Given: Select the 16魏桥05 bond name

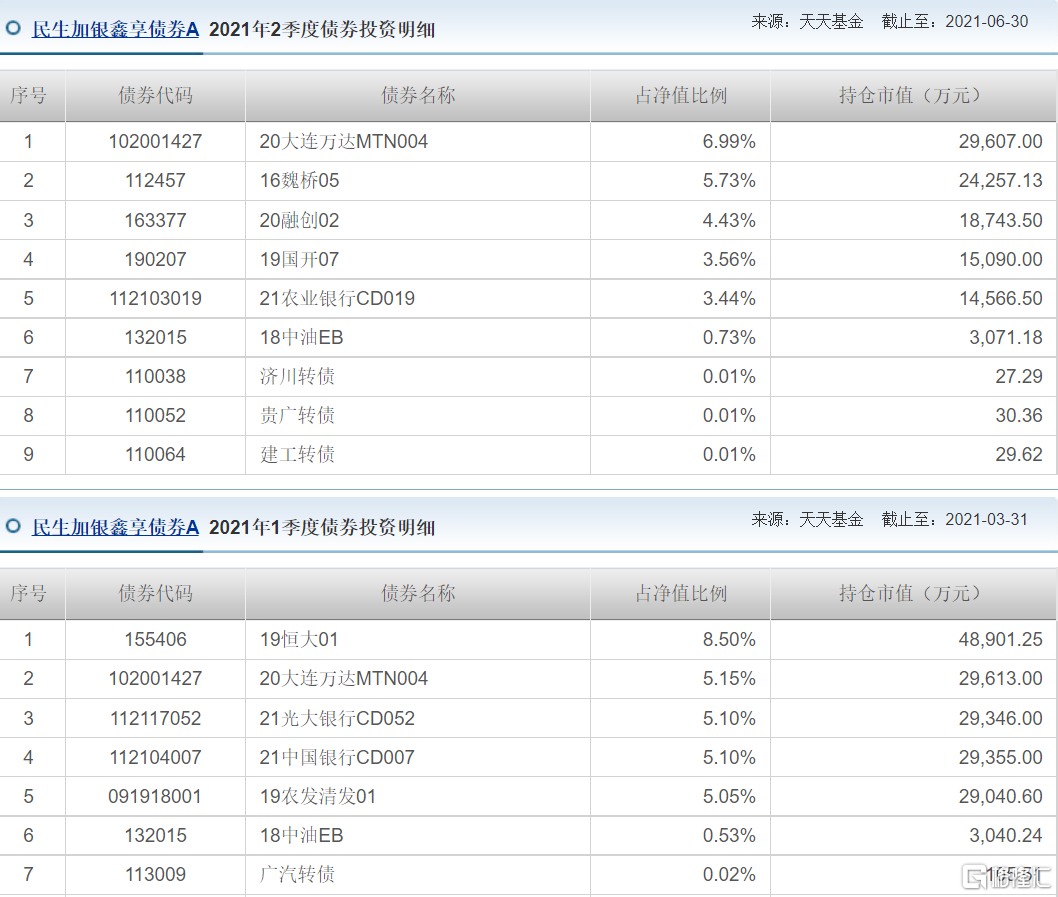Looking at the screenshot, I should [299, 181].
